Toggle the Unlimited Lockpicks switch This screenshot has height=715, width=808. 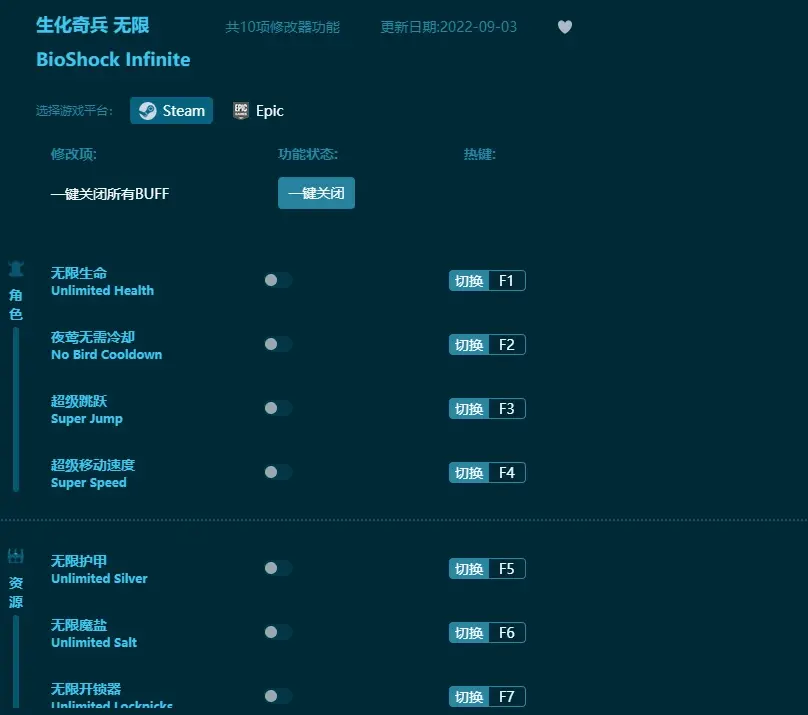pos(278,696)
